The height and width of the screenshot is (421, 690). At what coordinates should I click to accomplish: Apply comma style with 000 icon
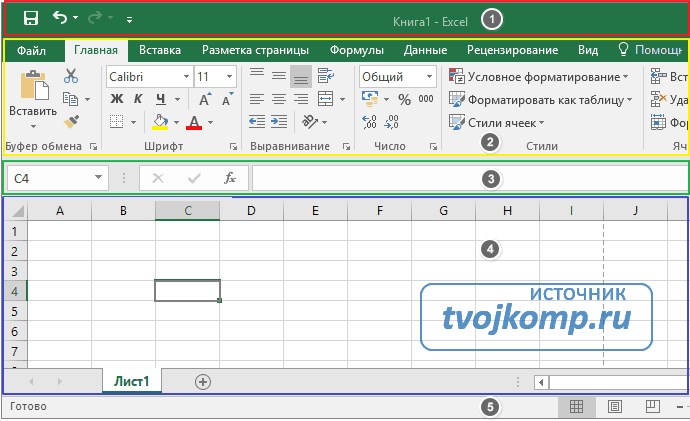[x=426, y=99]
